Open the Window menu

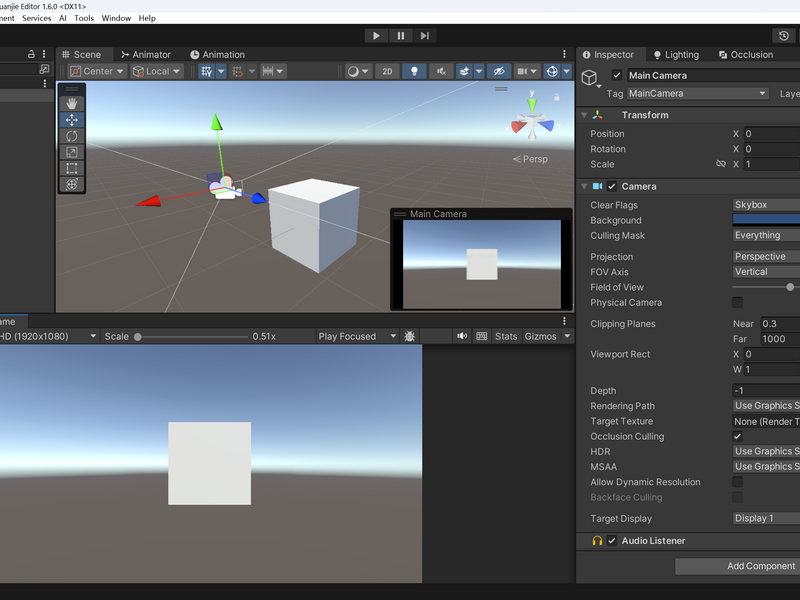click(x=116, y=18)
